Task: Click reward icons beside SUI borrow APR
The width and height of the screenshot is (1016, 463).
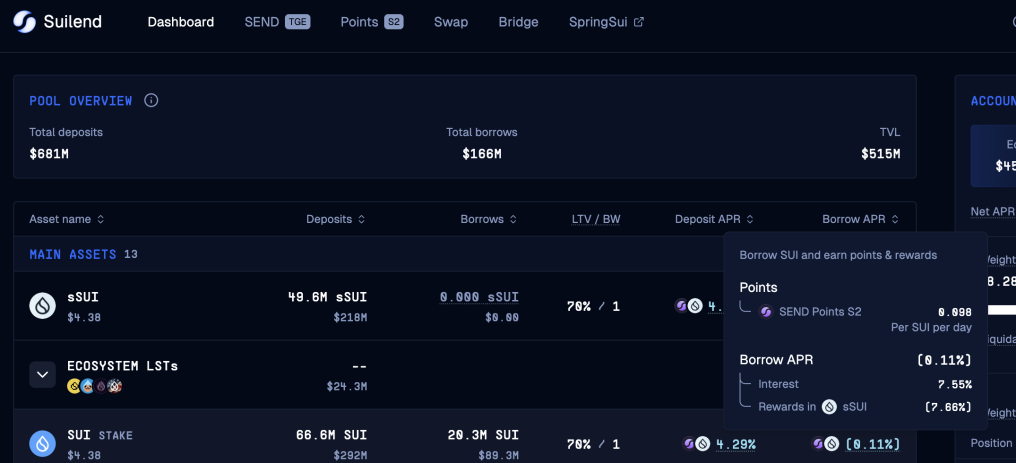Action: pos(826,444)
